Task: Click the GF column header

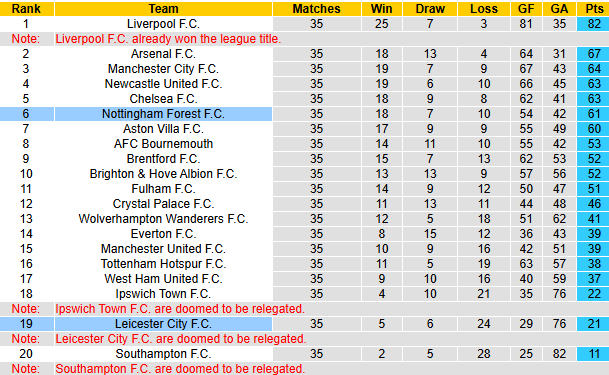Action: [526, 9]
